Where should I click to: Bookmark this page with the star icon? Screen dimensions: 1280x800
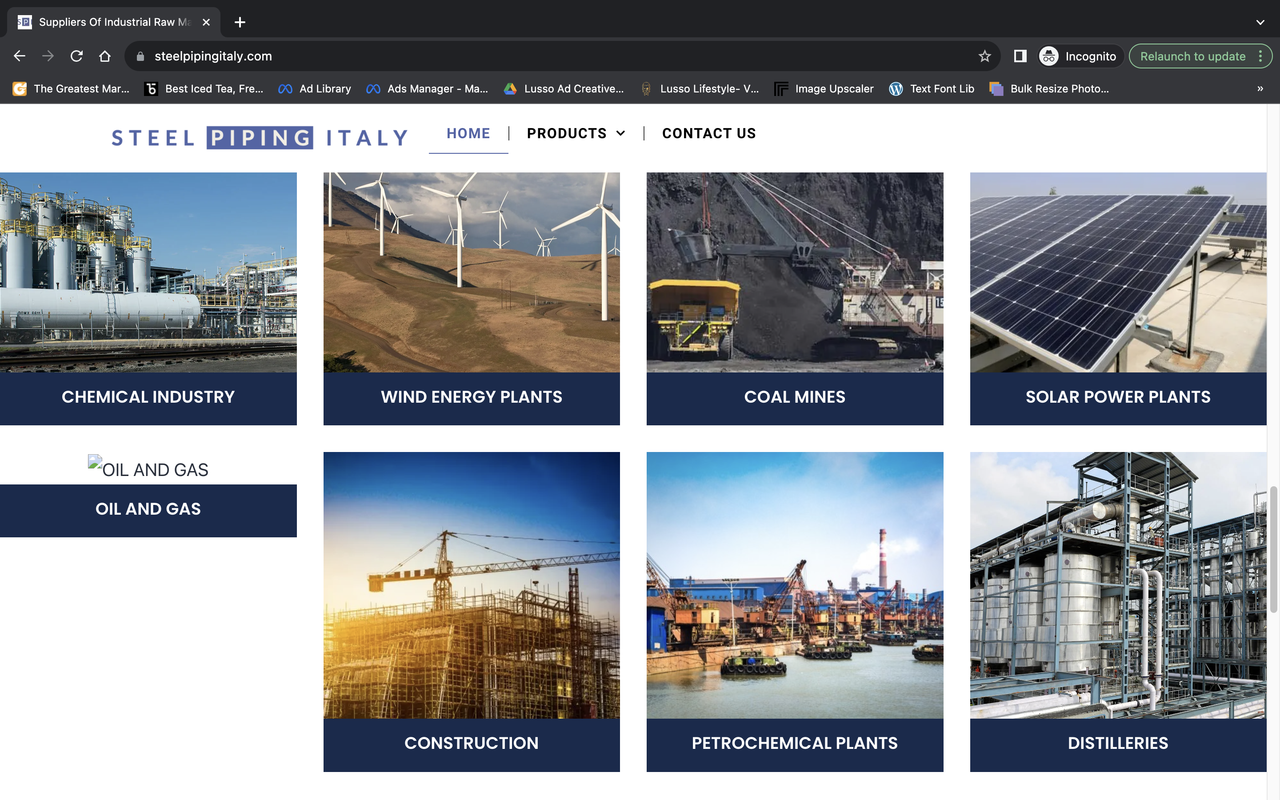[984, 56]
